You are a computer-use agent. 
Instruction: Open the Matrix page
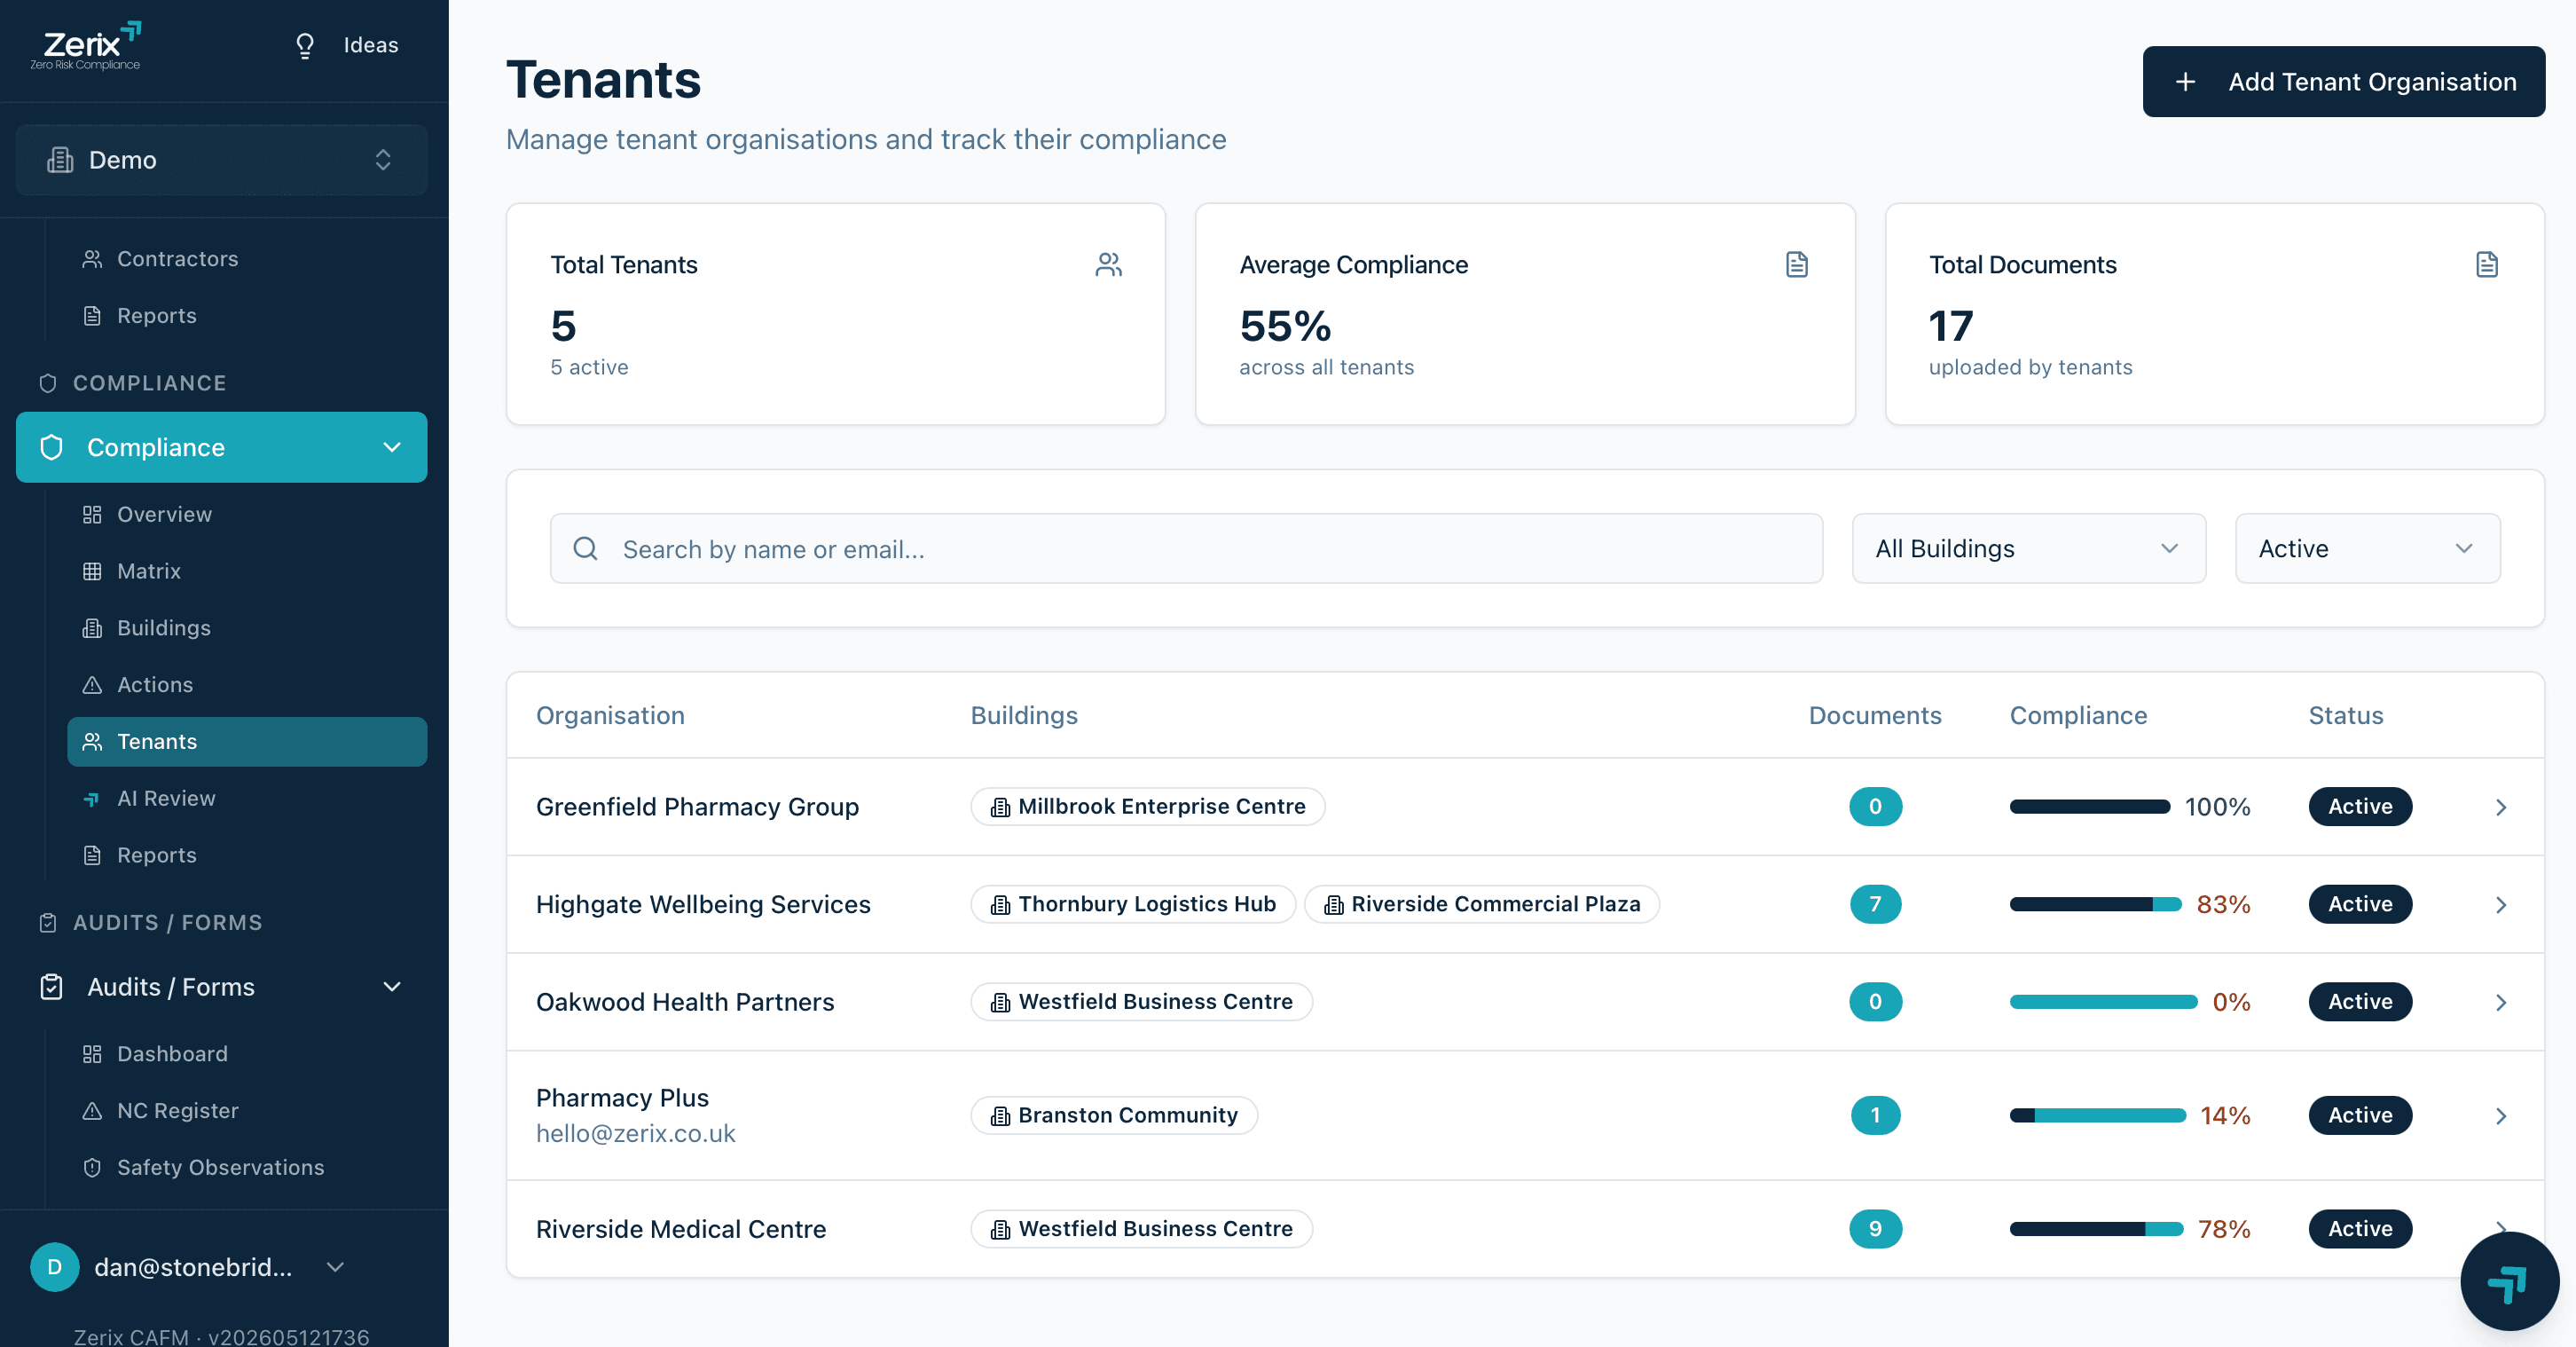pyautogui.click(x=247, y=572)
